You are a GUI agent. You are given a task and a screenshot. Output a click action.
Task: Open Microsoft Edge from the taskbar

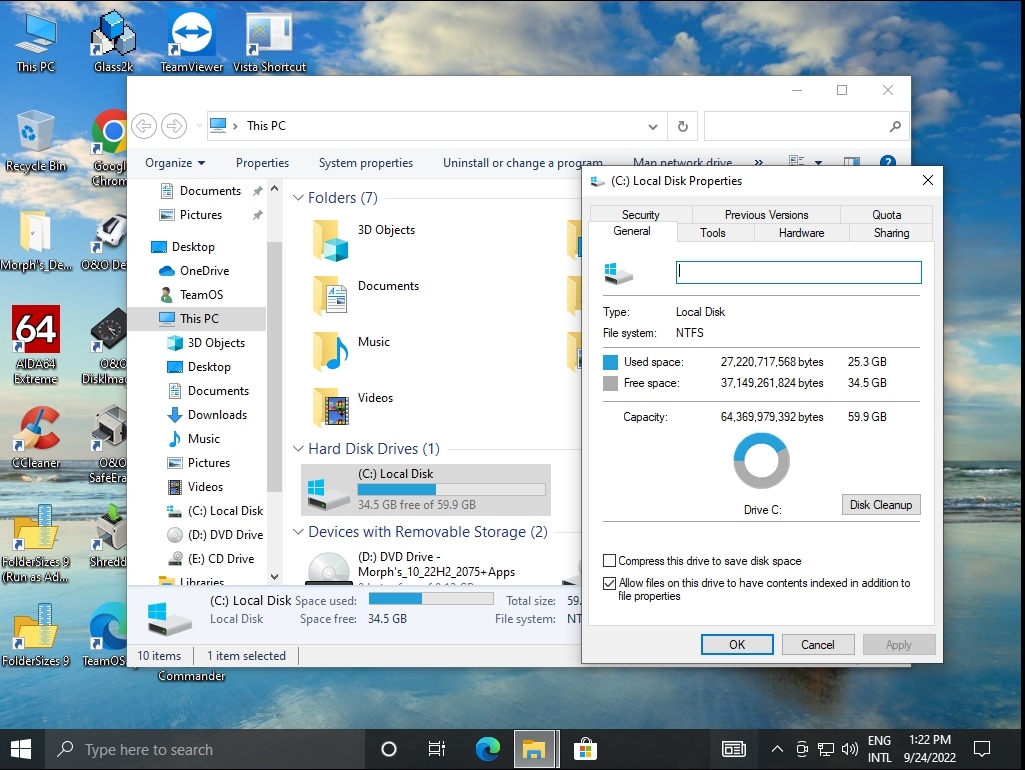(x=487, y=749)
